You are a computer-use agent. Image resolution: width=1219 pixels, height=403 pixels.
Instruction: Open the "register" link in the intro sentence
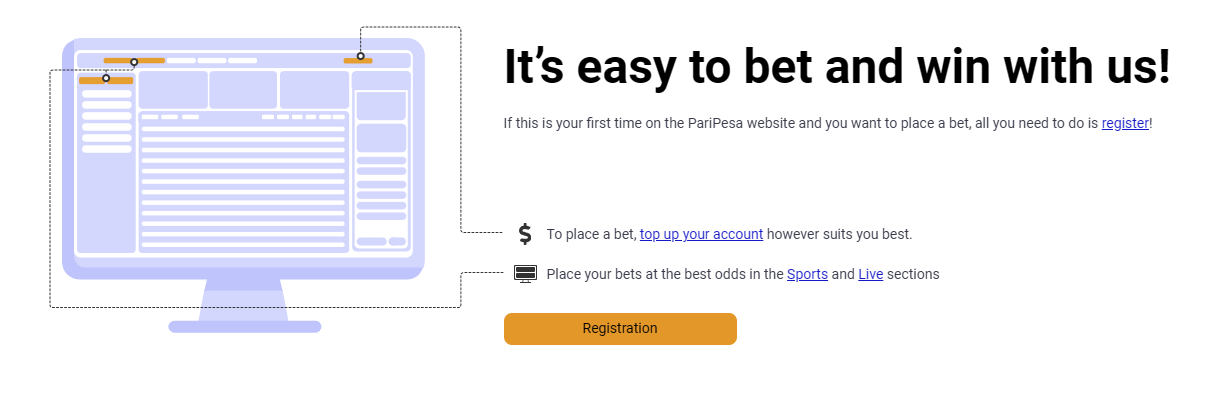pyautogui.click(x=1125, y=123)
